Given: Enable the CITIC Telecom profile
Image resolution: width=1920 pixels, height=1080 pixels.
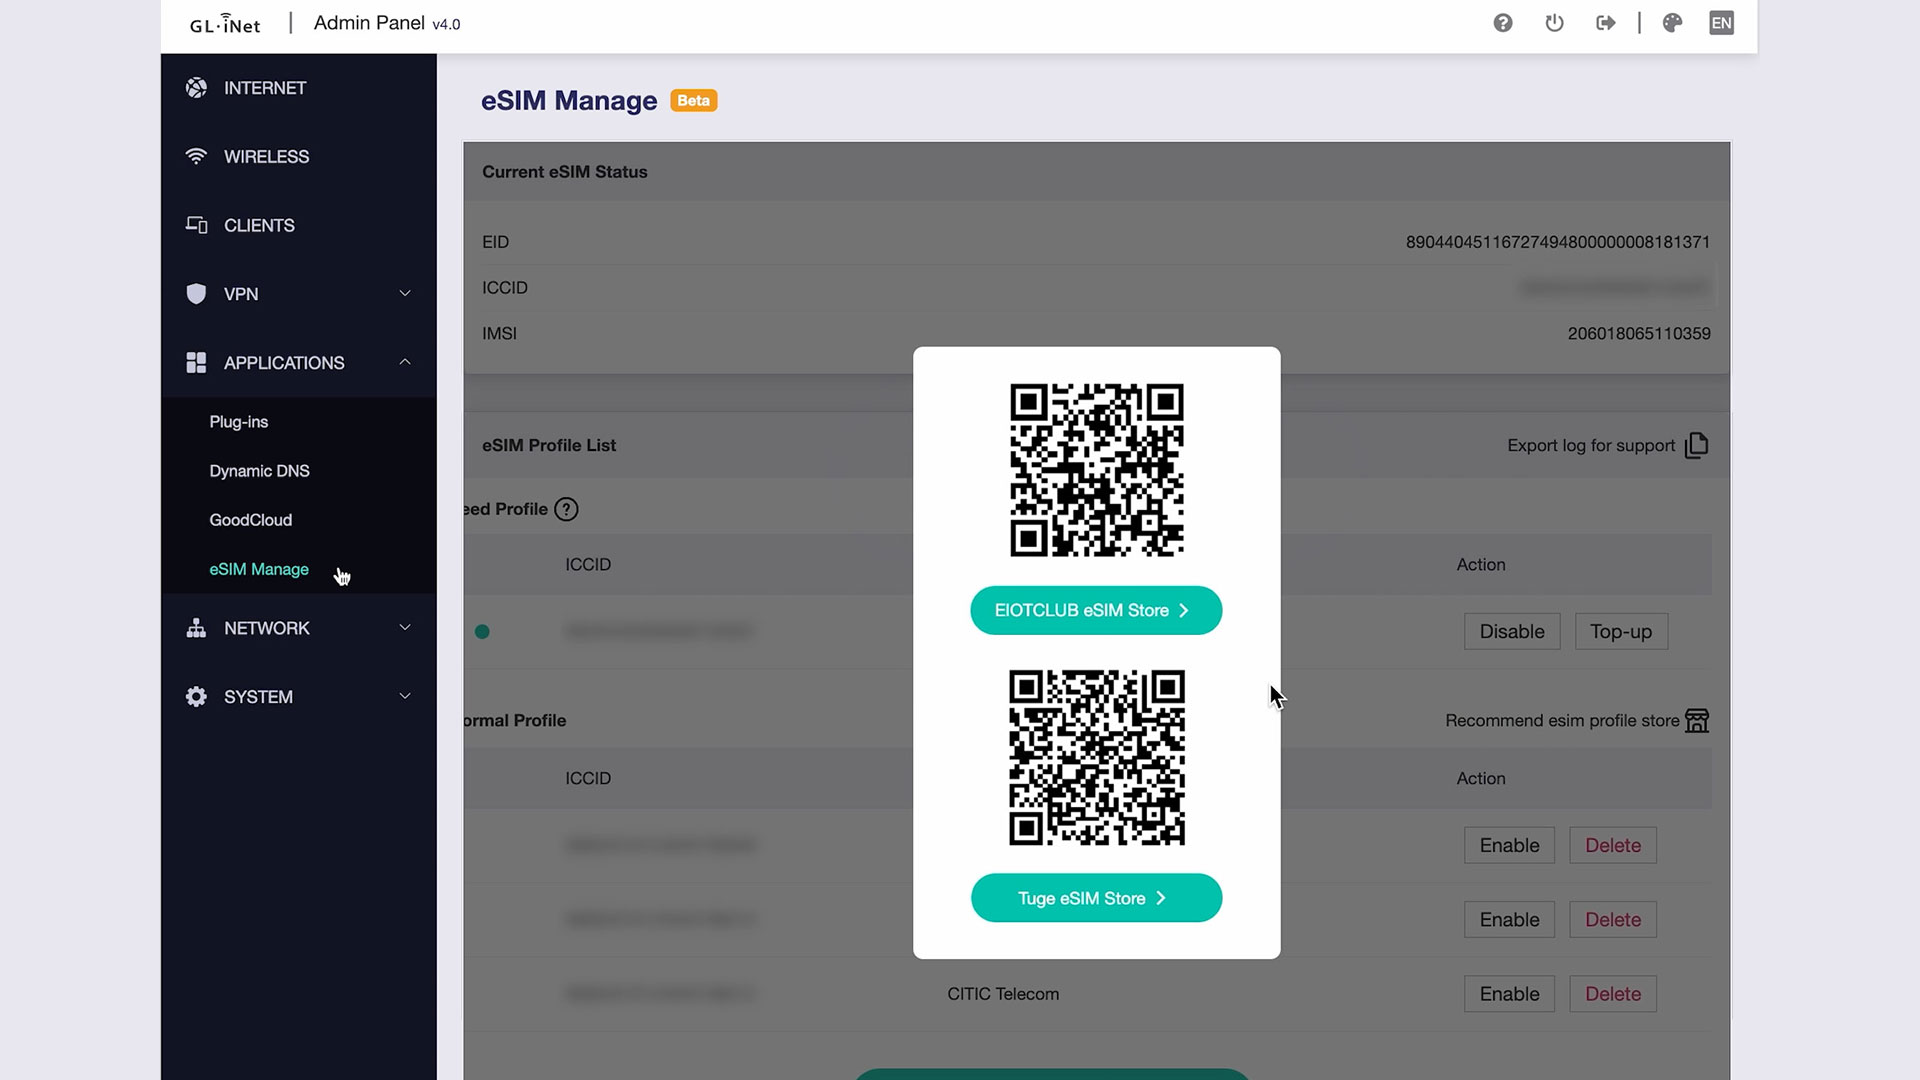Looking at the screenshot, I should (x=1509, y=994).
